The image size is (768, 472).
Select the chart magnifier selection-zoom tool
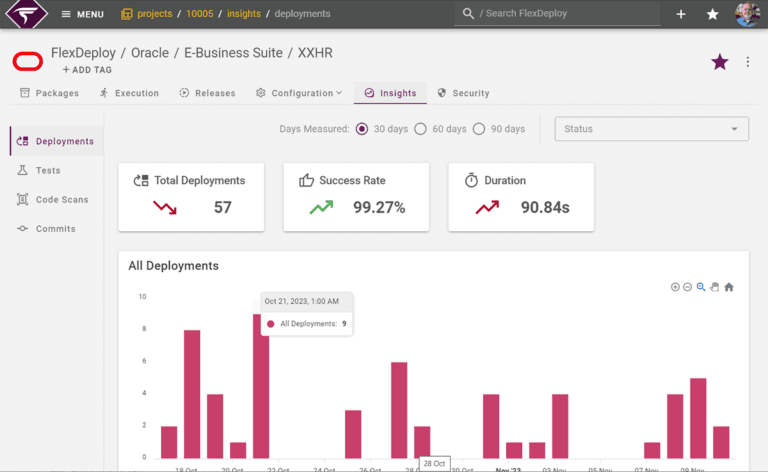tap(701, 287)
